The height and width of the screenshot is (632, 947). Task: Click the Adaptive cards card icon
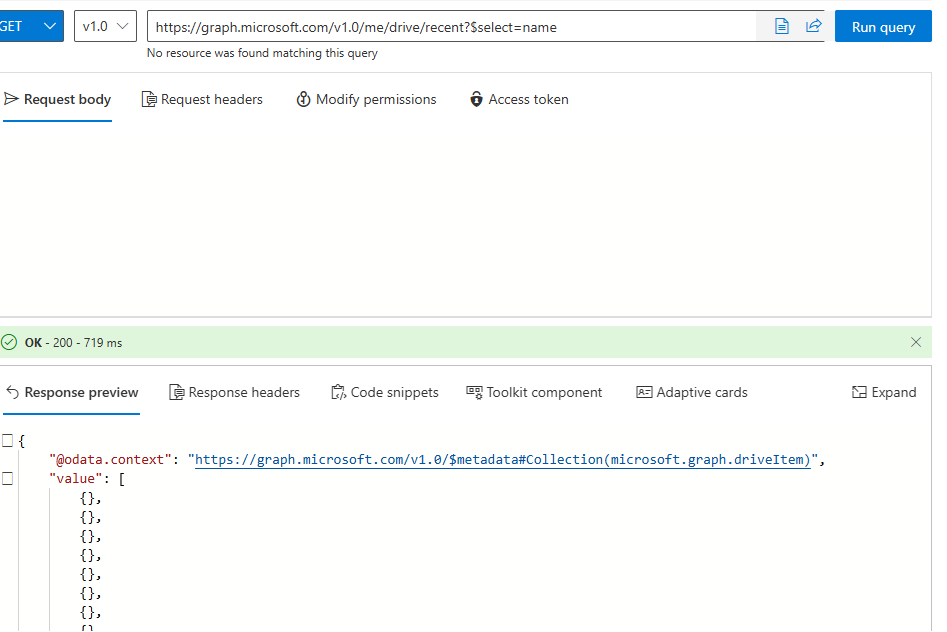click(643, 392)
